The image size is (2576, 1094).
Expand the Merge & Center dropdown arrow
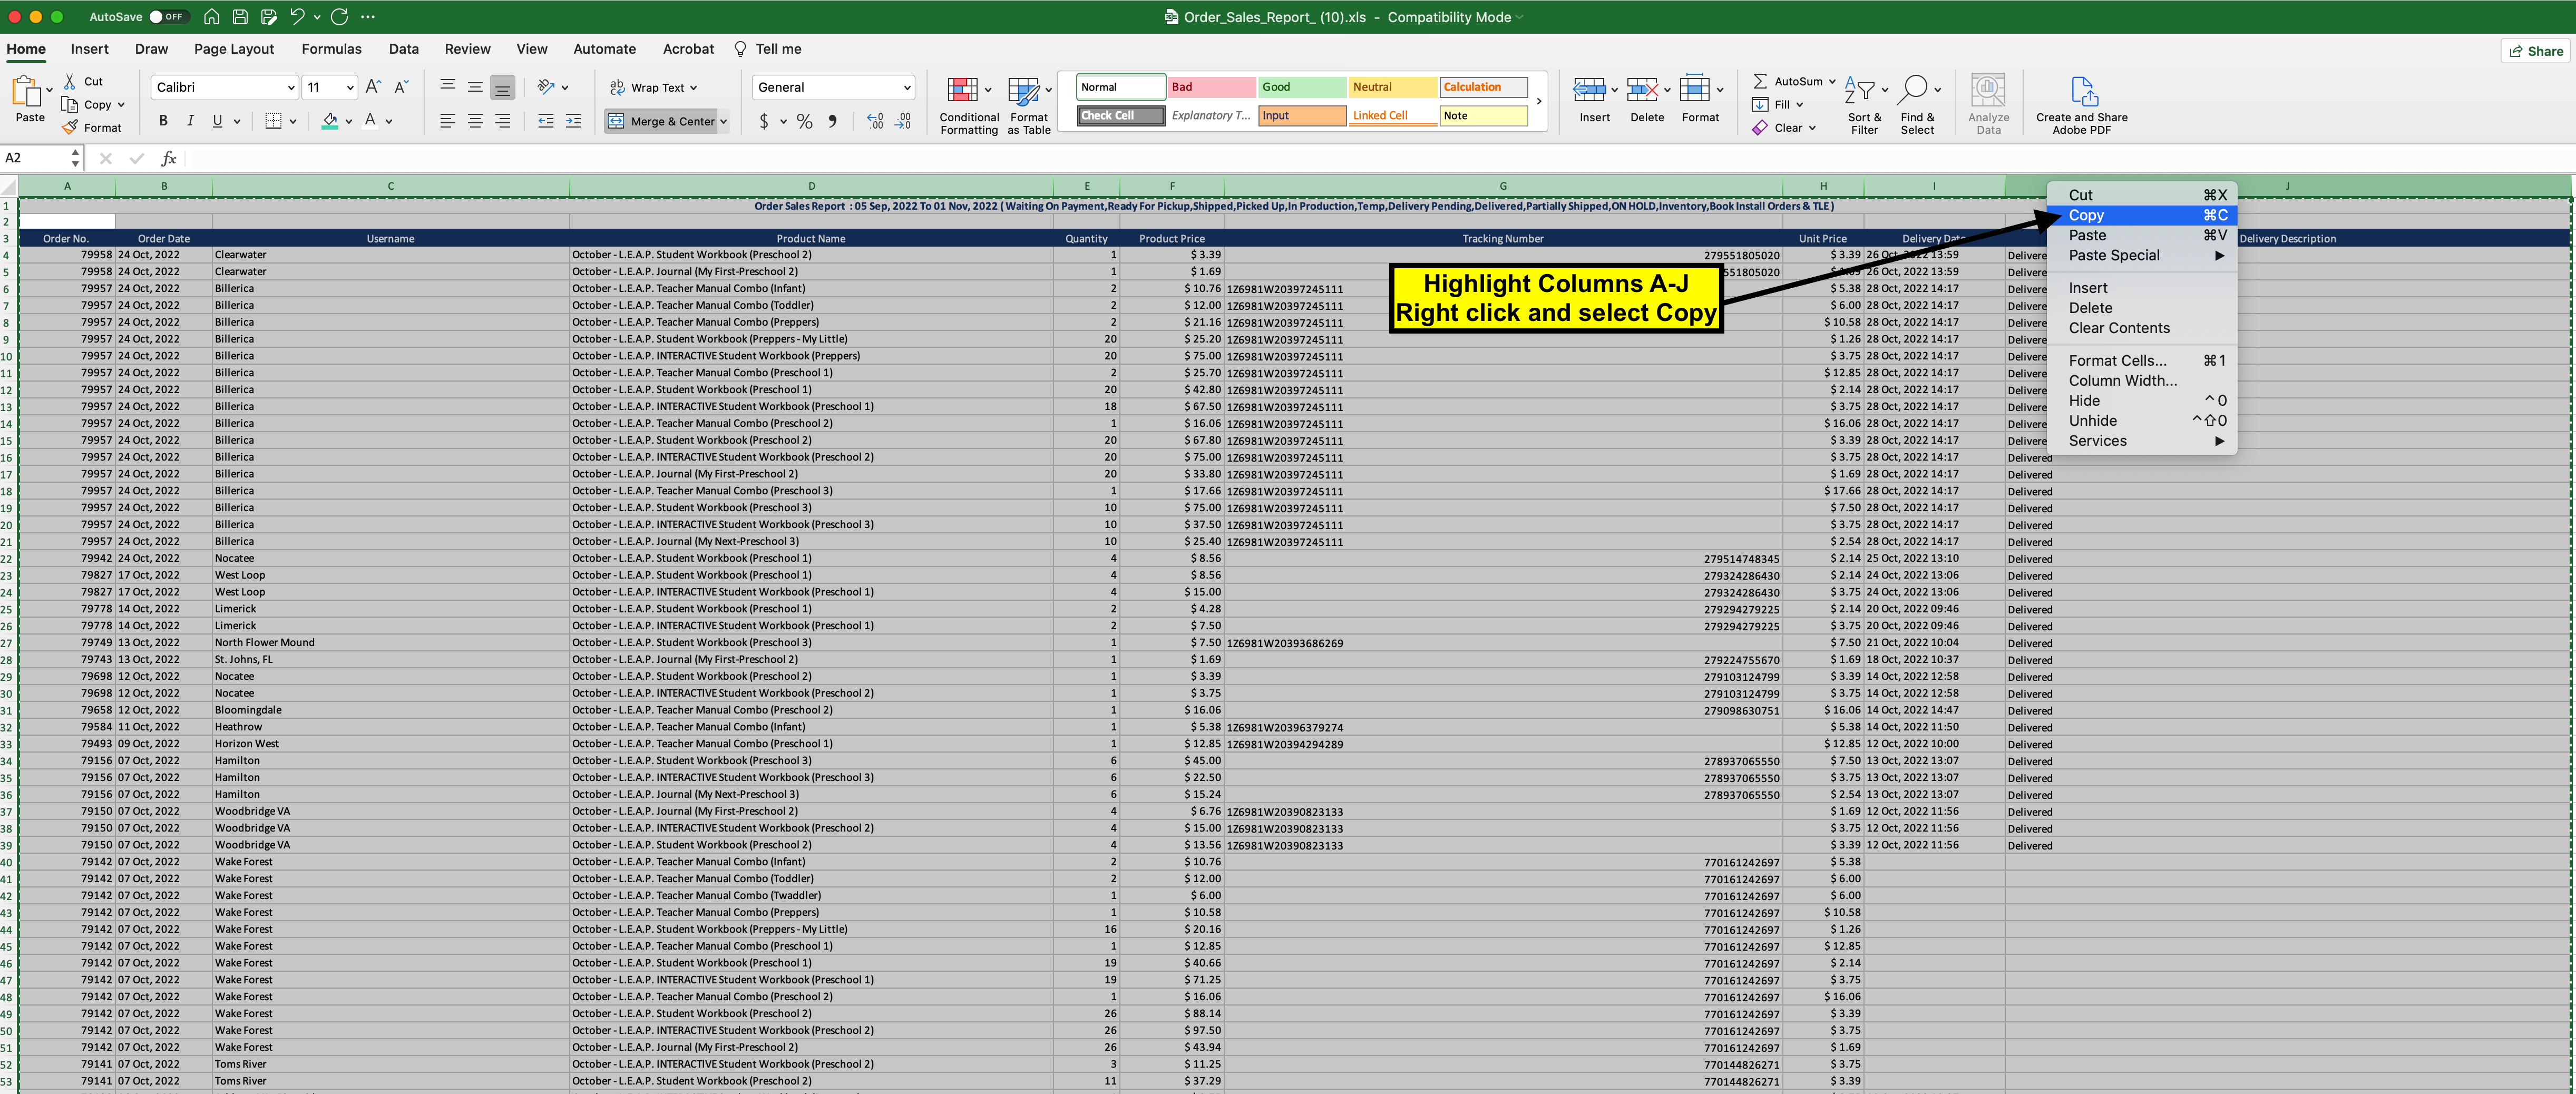(723, 122)
